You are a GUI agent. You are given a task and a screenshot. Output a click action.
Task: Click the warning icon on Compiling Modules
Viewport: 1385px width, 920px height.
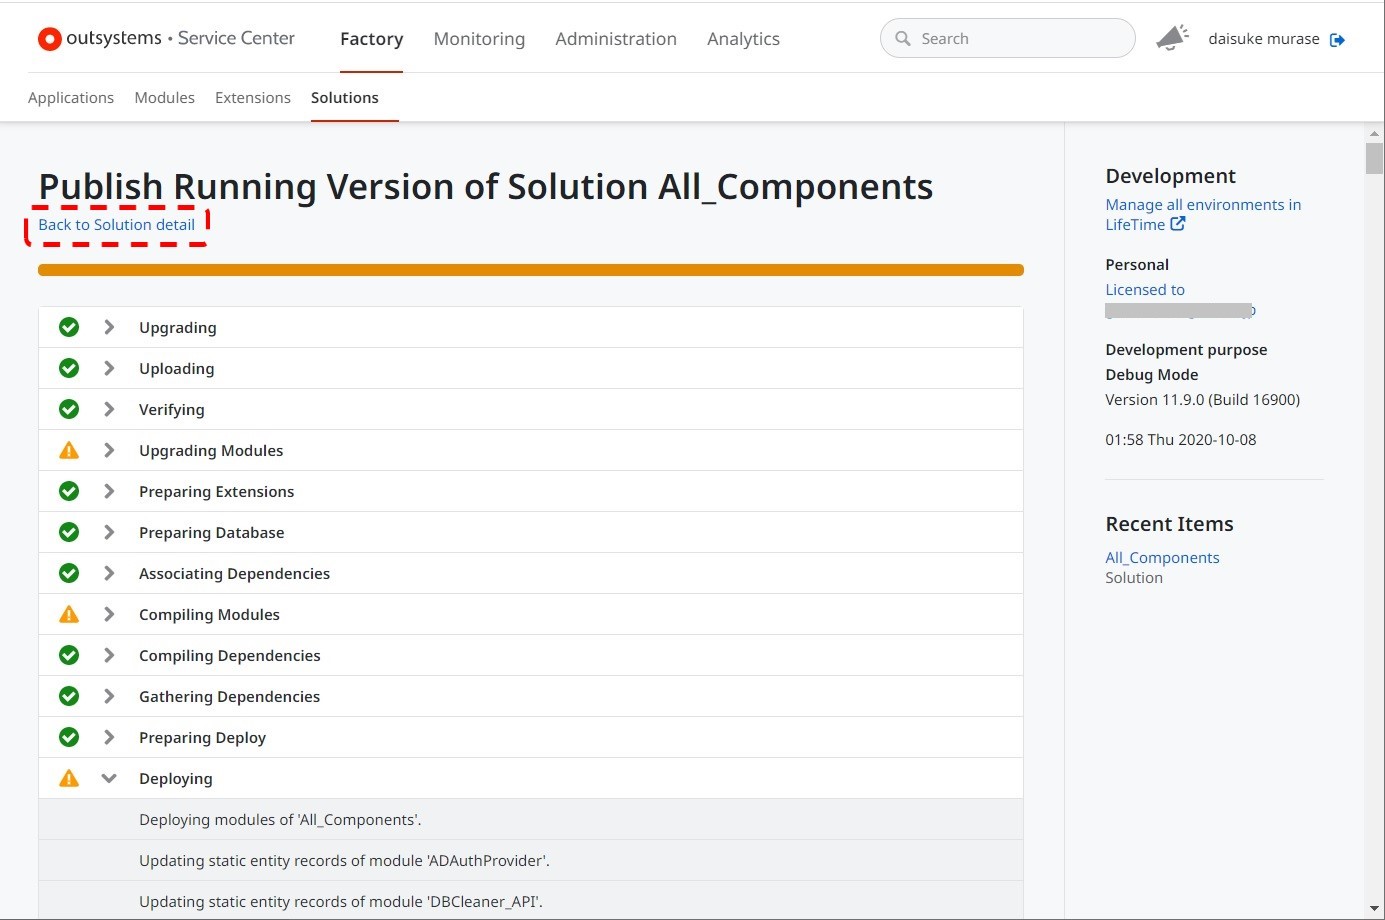tap(69, 615)
